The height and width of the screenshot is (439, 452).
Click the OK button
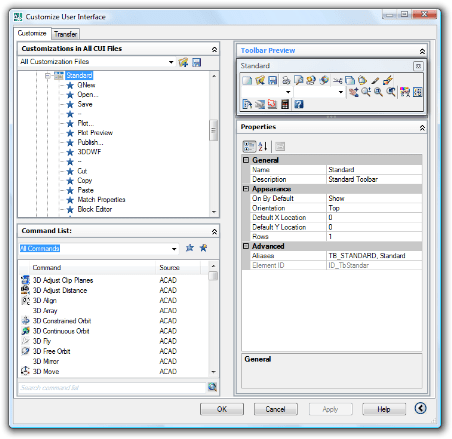pyautogui.click(x=222, y=409)
